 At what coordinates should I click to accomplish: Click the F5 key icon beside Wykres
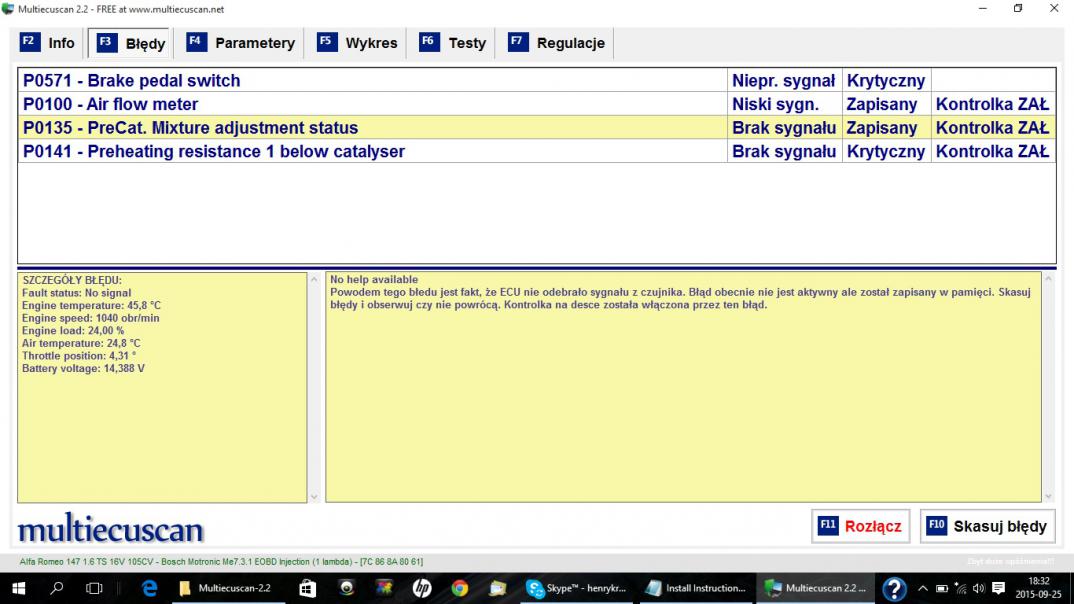(x=327, y=42)
